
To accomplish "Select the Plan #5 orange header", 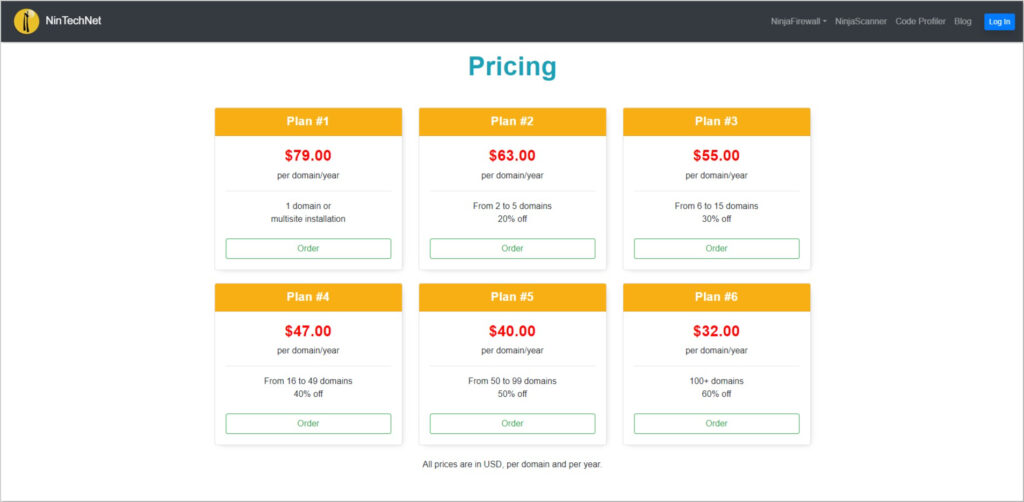I will coord(513,297).
